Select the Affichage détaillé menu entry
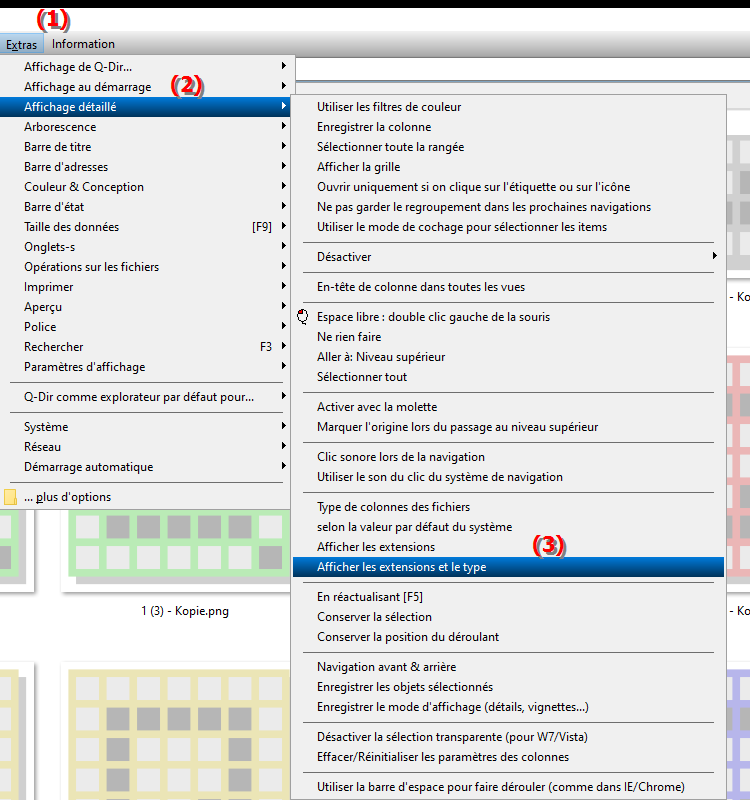 (145, 107)
